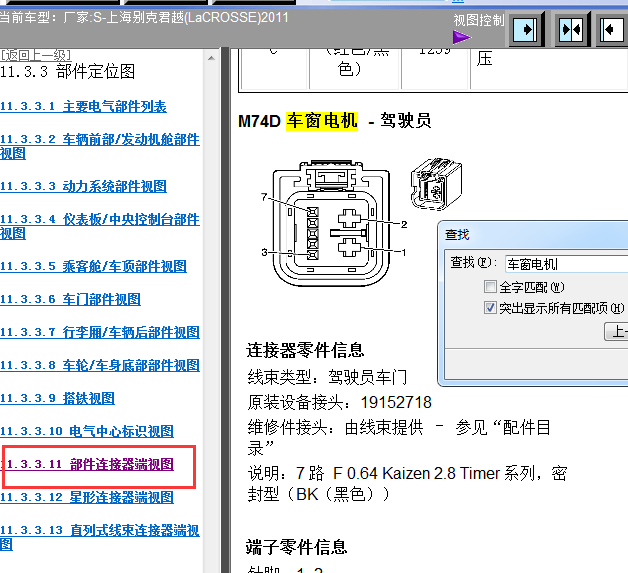This screenshot has width=628, height=573.
Task: Click the 端子零件信息 heading
Action: pos(296,547)
